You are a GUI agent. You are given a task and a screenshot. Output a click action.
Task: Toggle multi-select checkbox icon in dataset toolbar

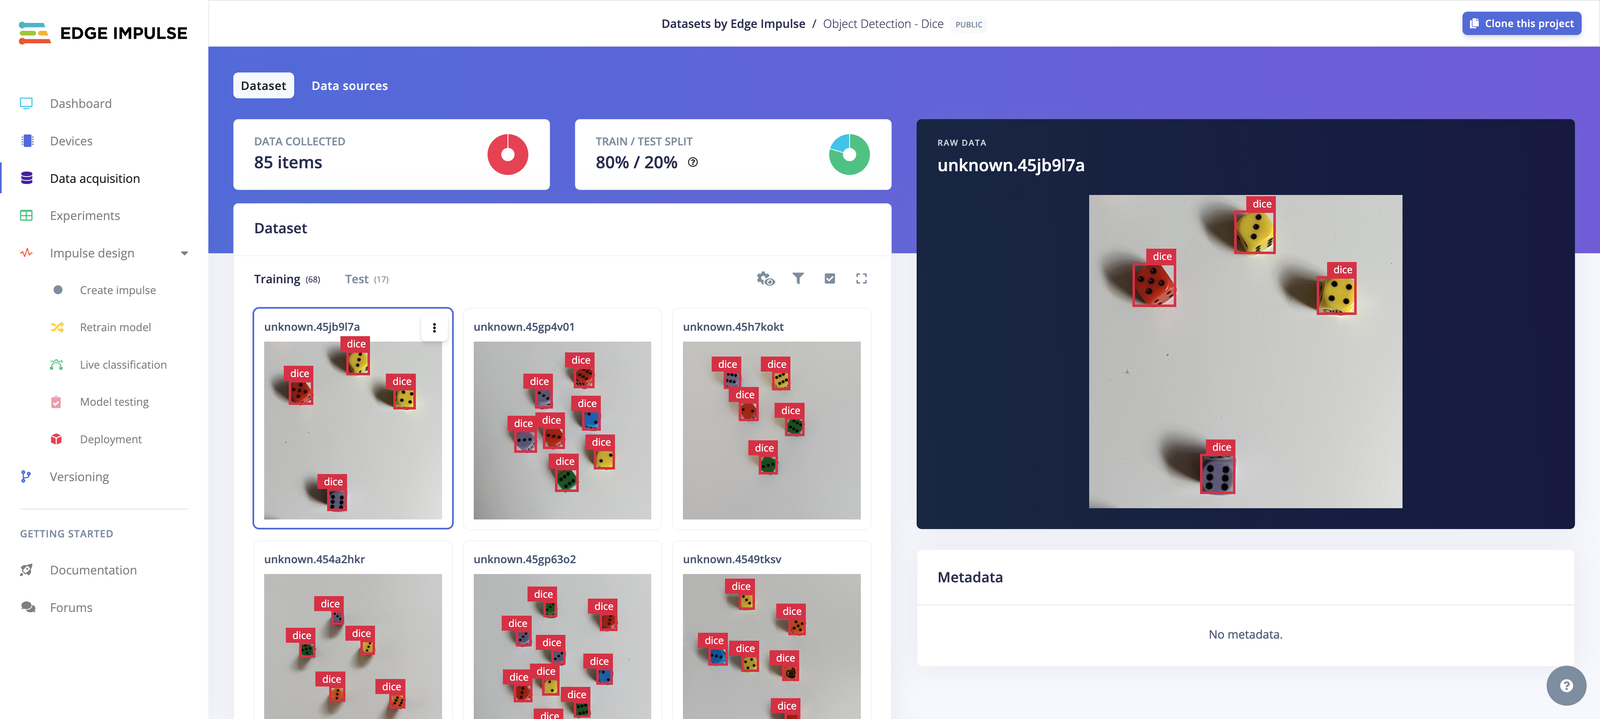[830, 279]
